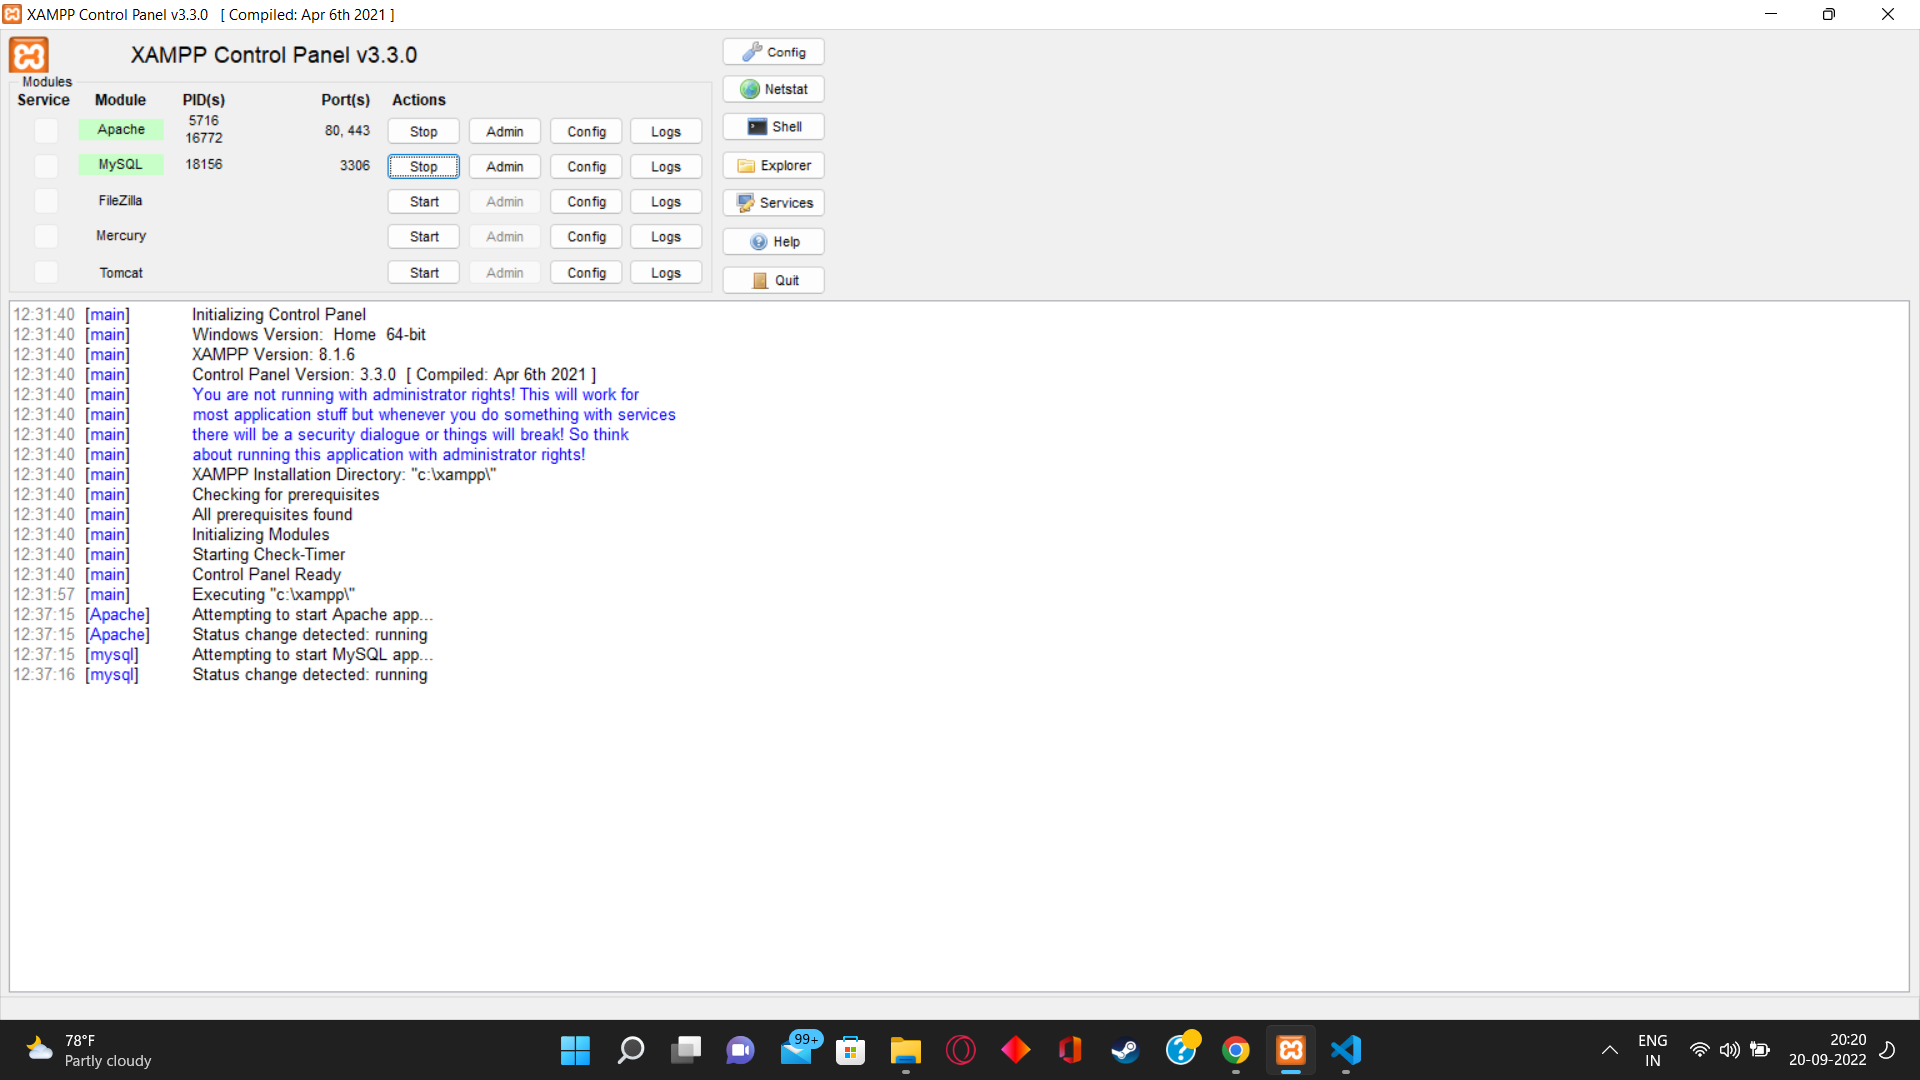Viewport: 1920px width, 1080px height.
Task: Open the Netstat tool
Action: click(x=773, y=89)
